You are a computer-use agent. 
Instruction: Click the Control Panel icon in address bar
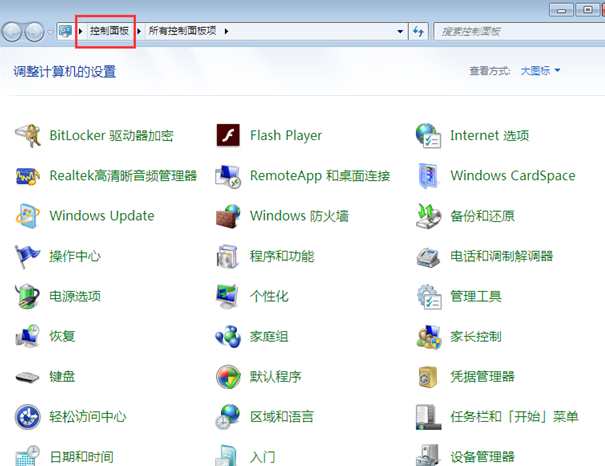pyautogui.click(x=66, y=31)
